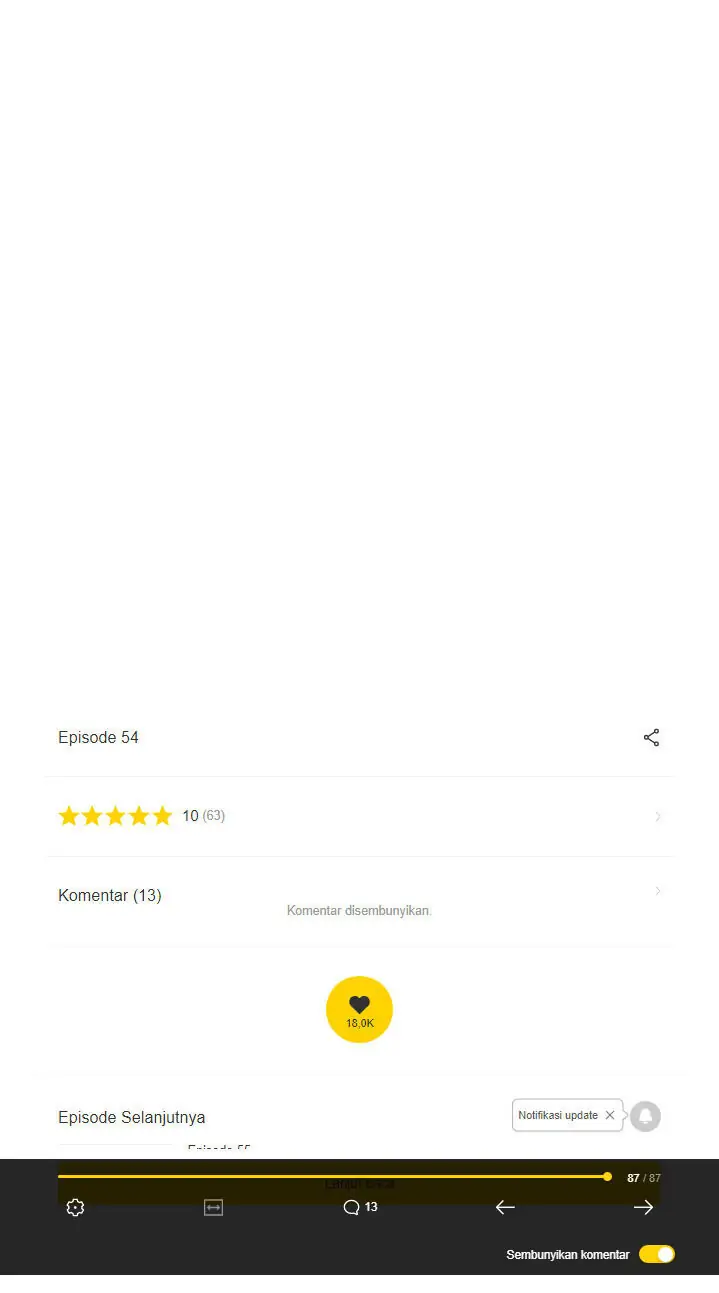Click the Notifikasi update label

[x=558, y=1115]
